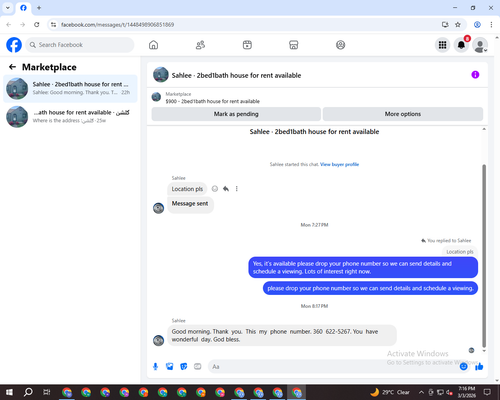Click the scroll up arrow of chat
The height and width of the screenshot is (400, 500).
tap(484, 129)
